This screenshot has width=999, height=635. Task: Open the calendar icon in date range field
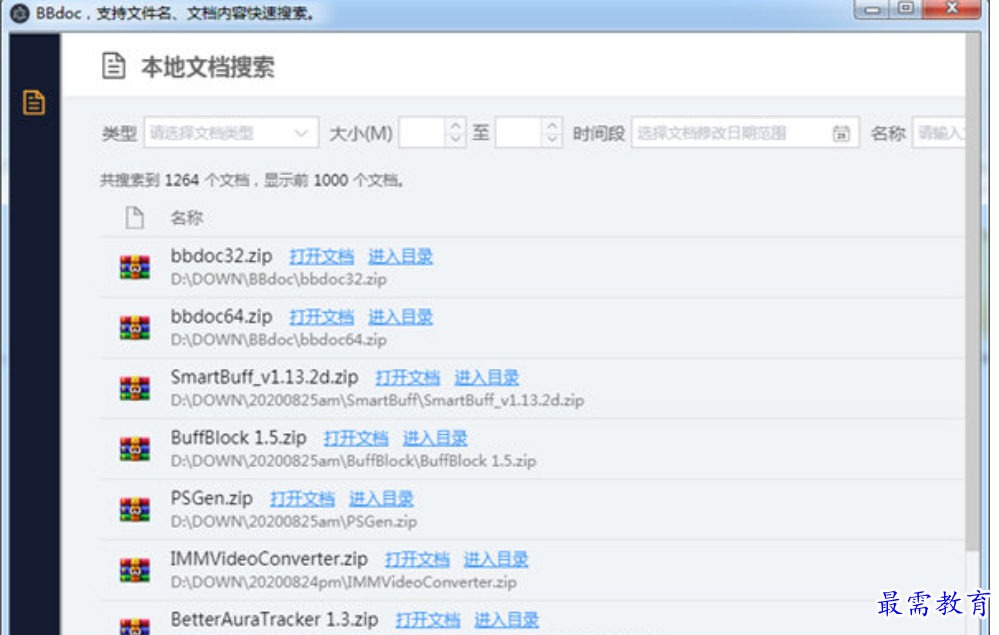point(840,133)
